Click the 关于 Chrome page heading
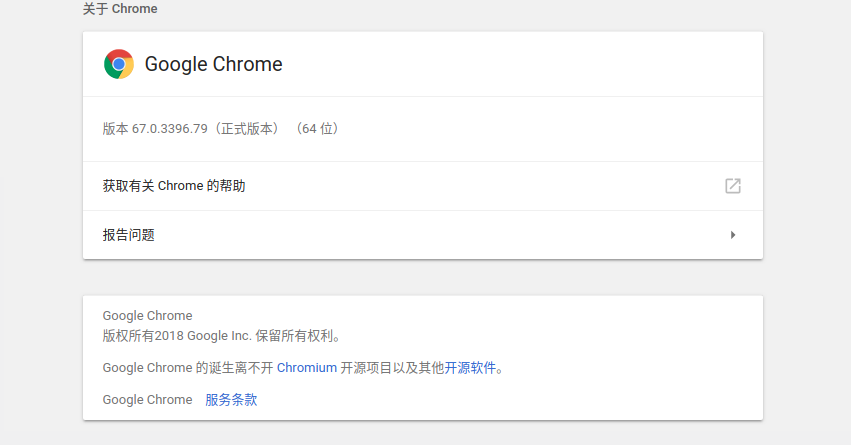The height and width of the screenshot is (445, 851). [120, 9]
